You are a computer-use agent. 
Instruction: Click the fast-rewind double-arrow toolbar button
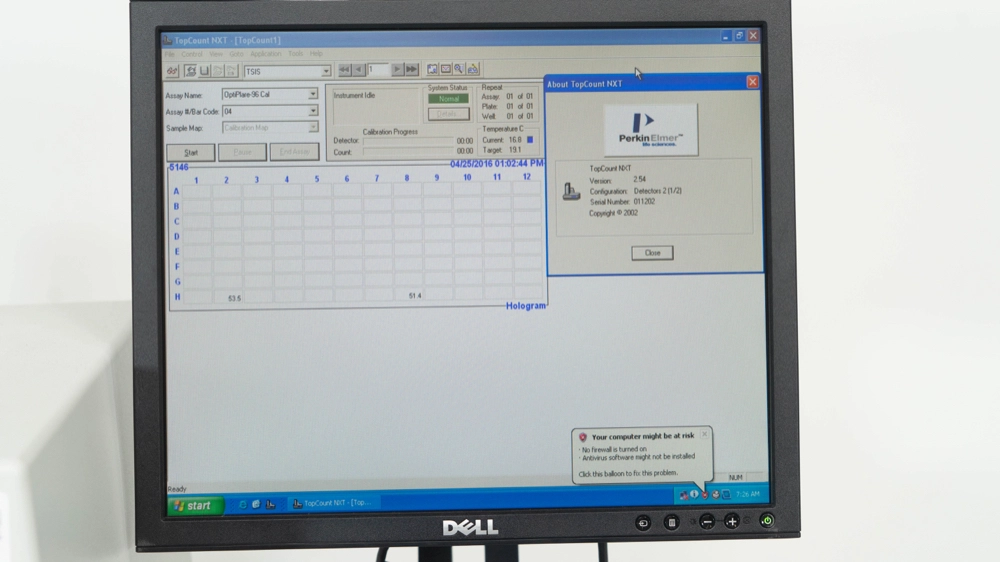click(x=344, y=70)
